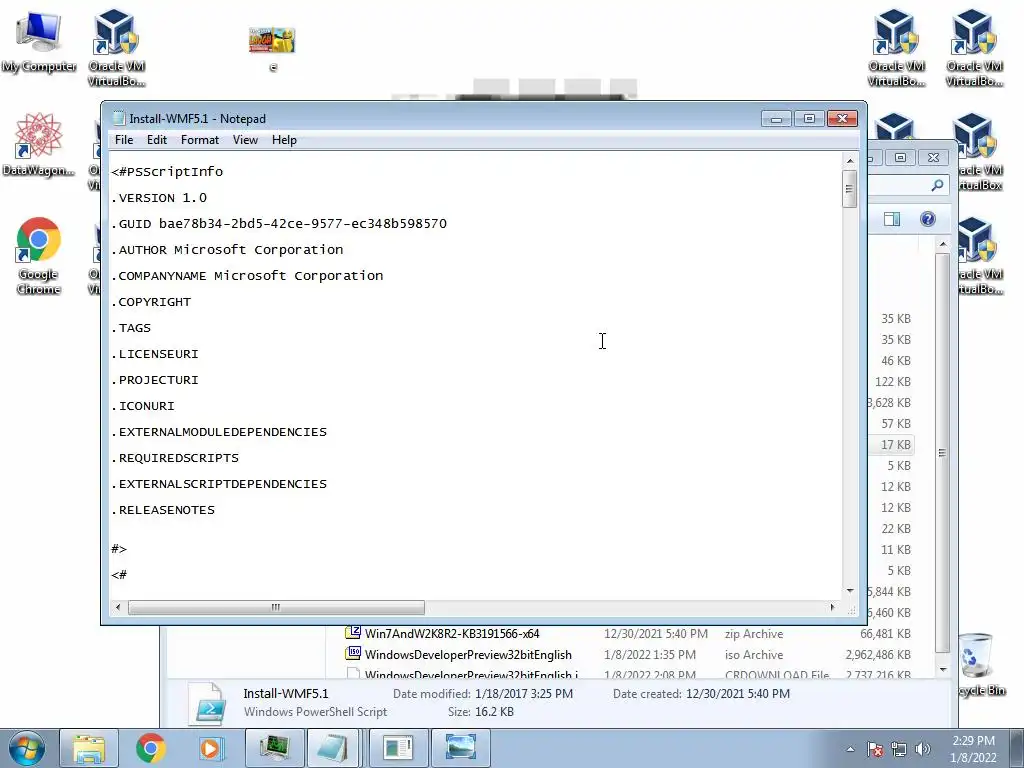Click the 122 KB size cell in Explorer
Image resolution: width=1024 pixels, height=768 pixels.
[x=893, y=381]
